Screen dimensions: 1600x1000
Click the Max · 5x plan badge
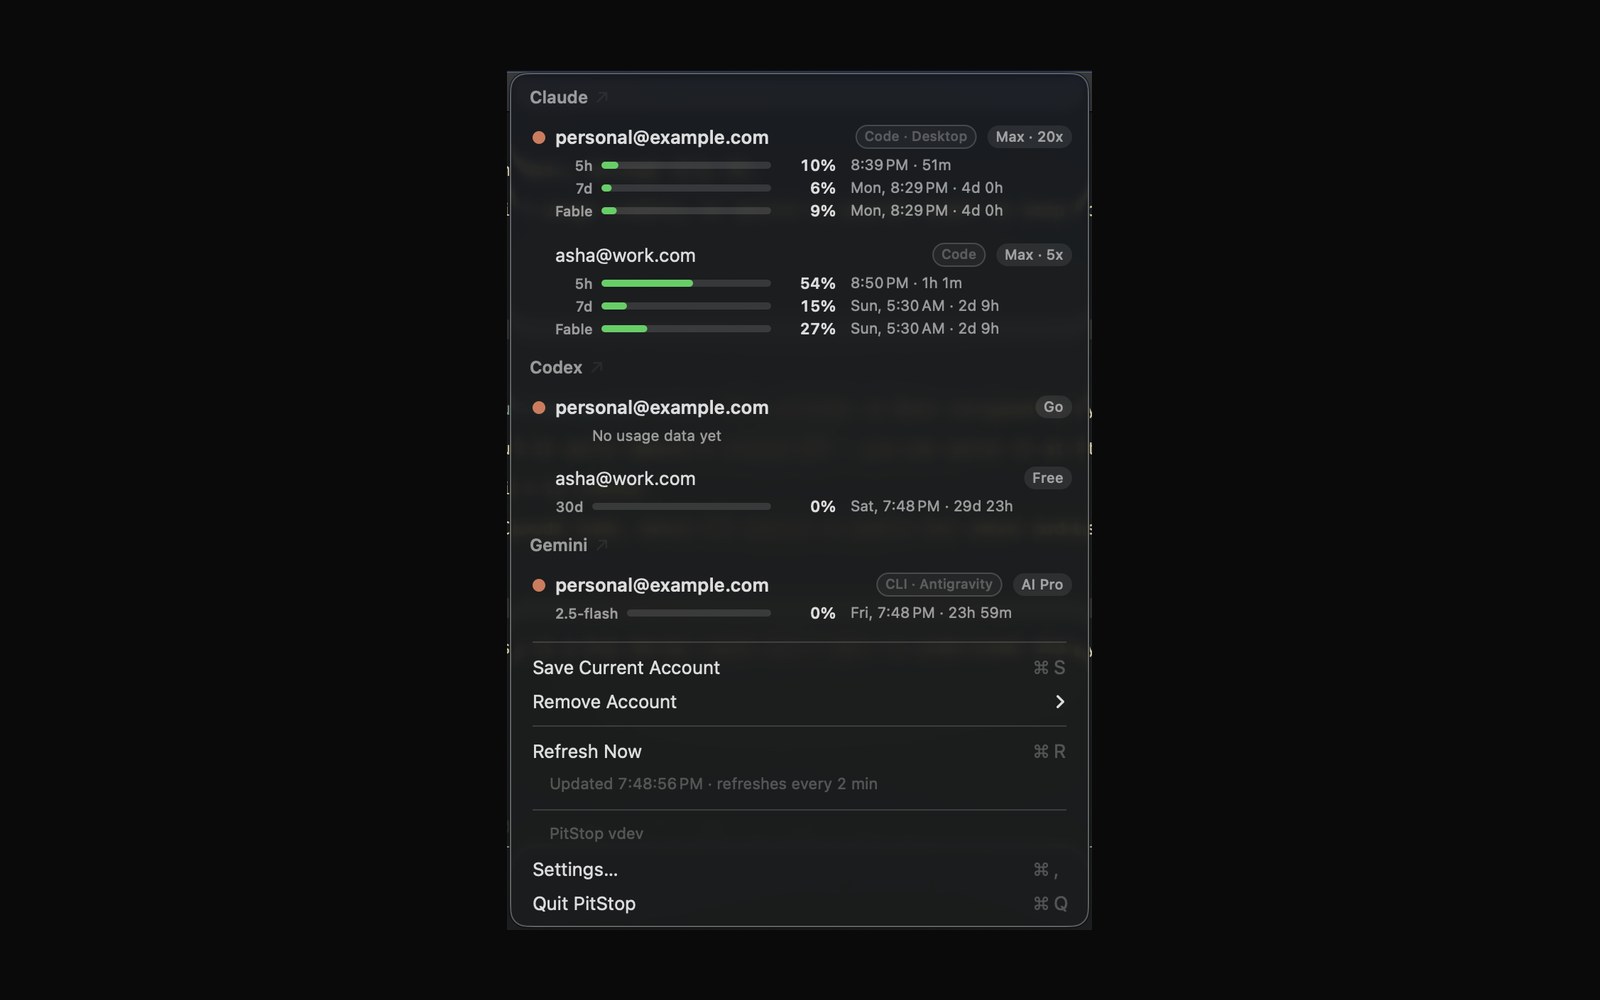click(1033, 254)
